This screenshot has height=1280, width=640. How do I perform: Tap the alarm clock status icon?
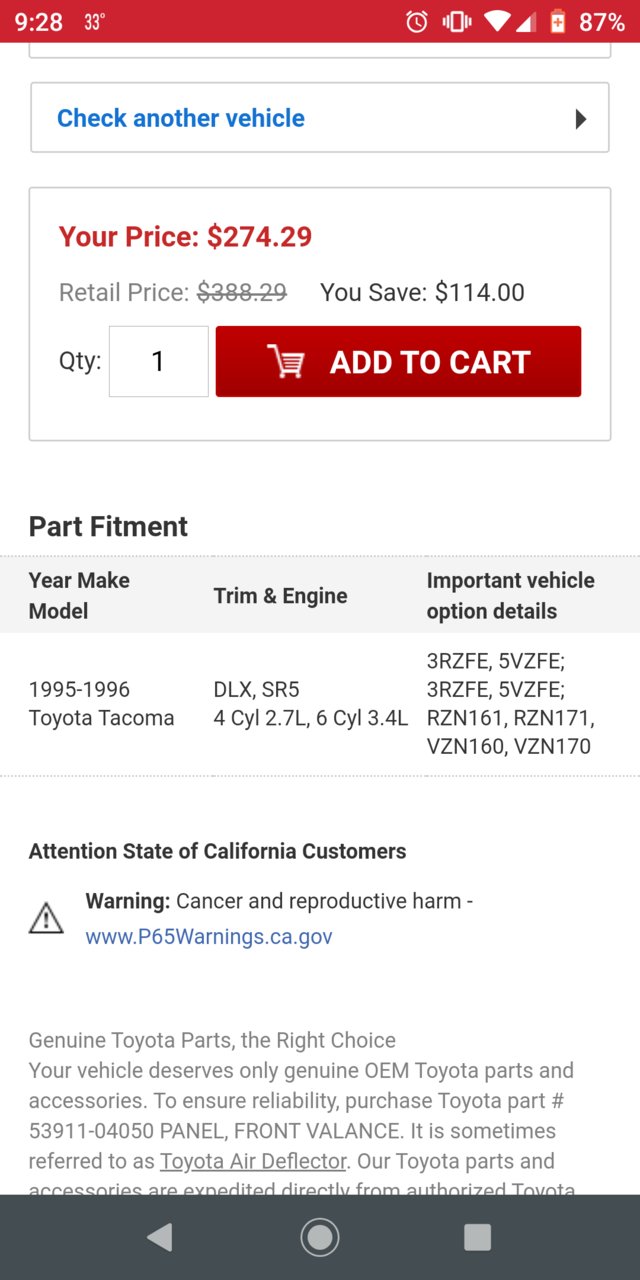[x=417, y=21]
